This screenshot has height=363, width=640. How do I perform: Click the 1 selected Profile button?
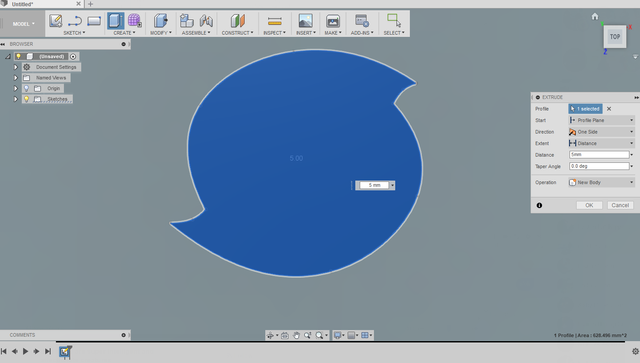click(585, 109)
